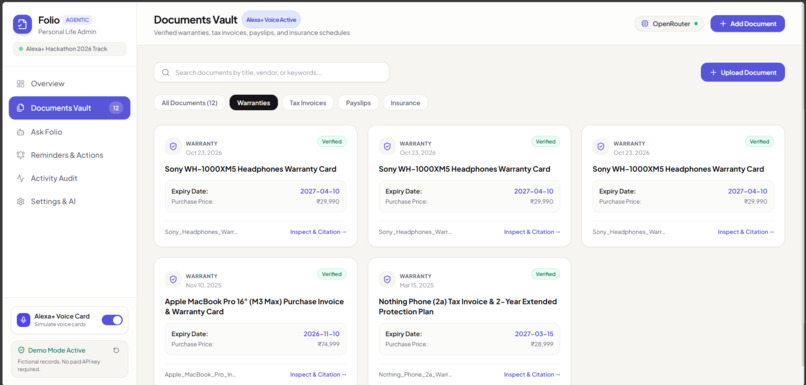Switch to the Tax Invoices filter

point(308,103)
